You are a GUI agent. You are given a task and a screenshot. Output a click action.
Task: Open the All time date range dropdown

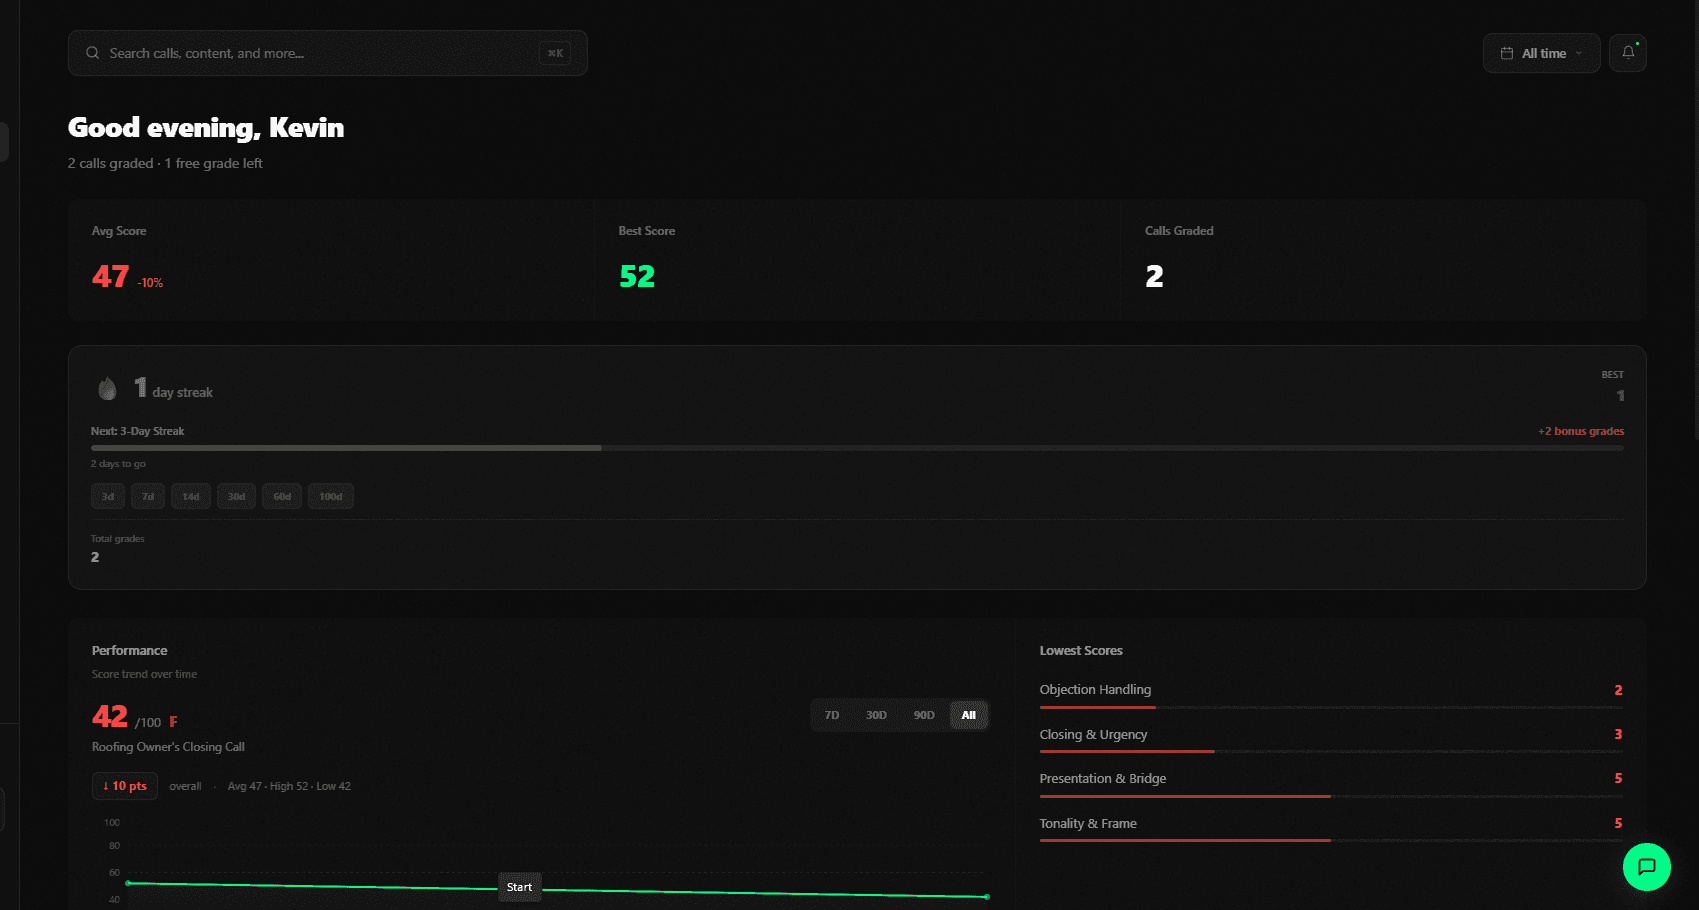coord(1541,53)
